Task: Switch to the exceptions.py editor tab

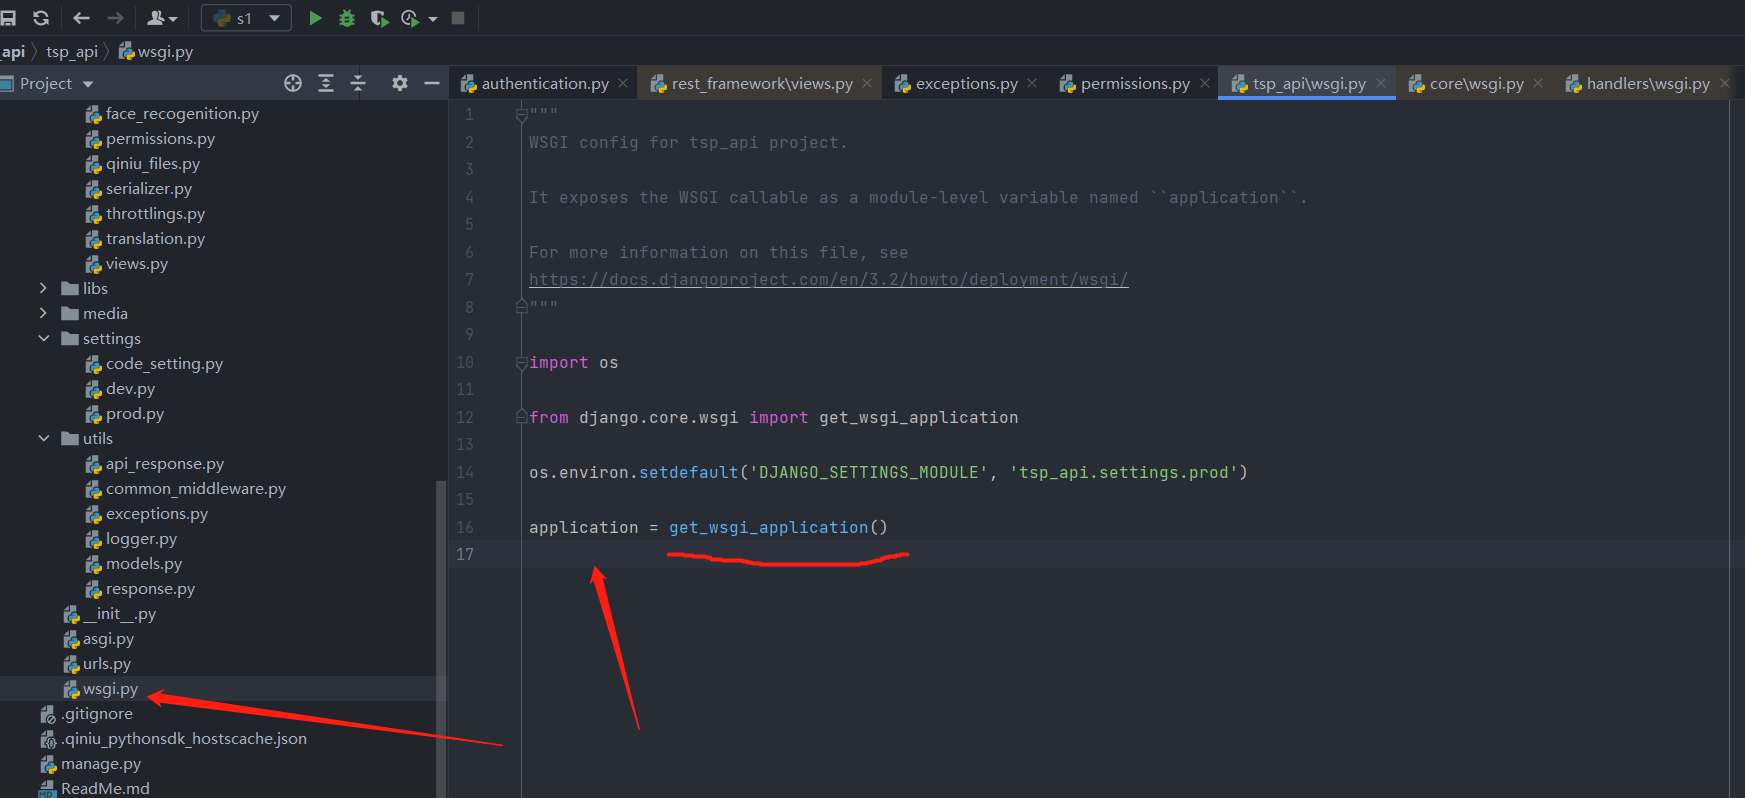Action: (x=966, y=84)
